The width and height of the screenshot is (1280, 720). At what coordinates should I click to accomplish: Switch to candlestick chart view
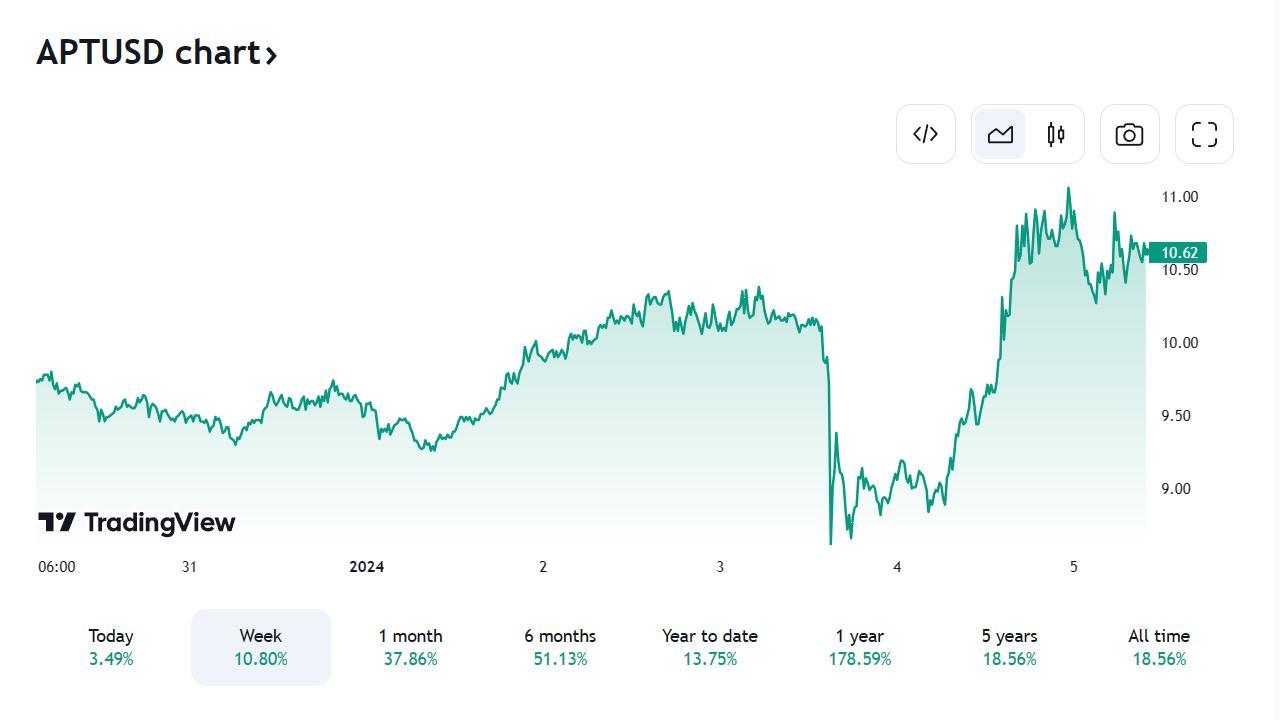(x=1056, y=134)
